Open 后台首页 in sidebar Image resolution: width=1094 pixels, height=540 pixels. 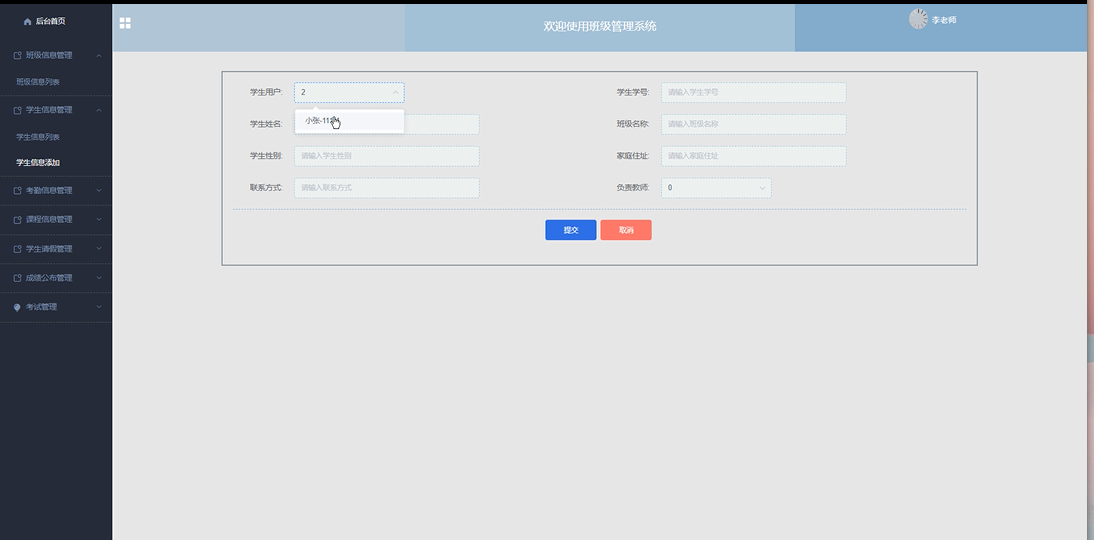coord(50,22)
